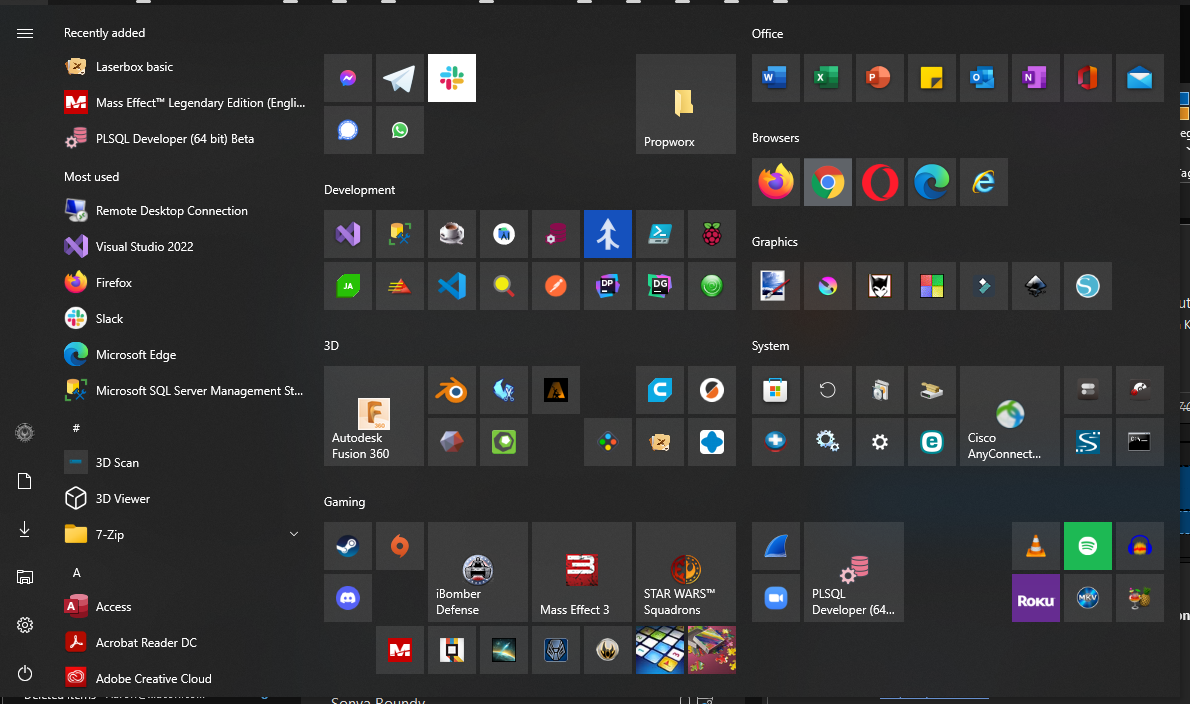Open the PLSQL Developer tile
1190x704 pixels.
(x=853, y=572)
